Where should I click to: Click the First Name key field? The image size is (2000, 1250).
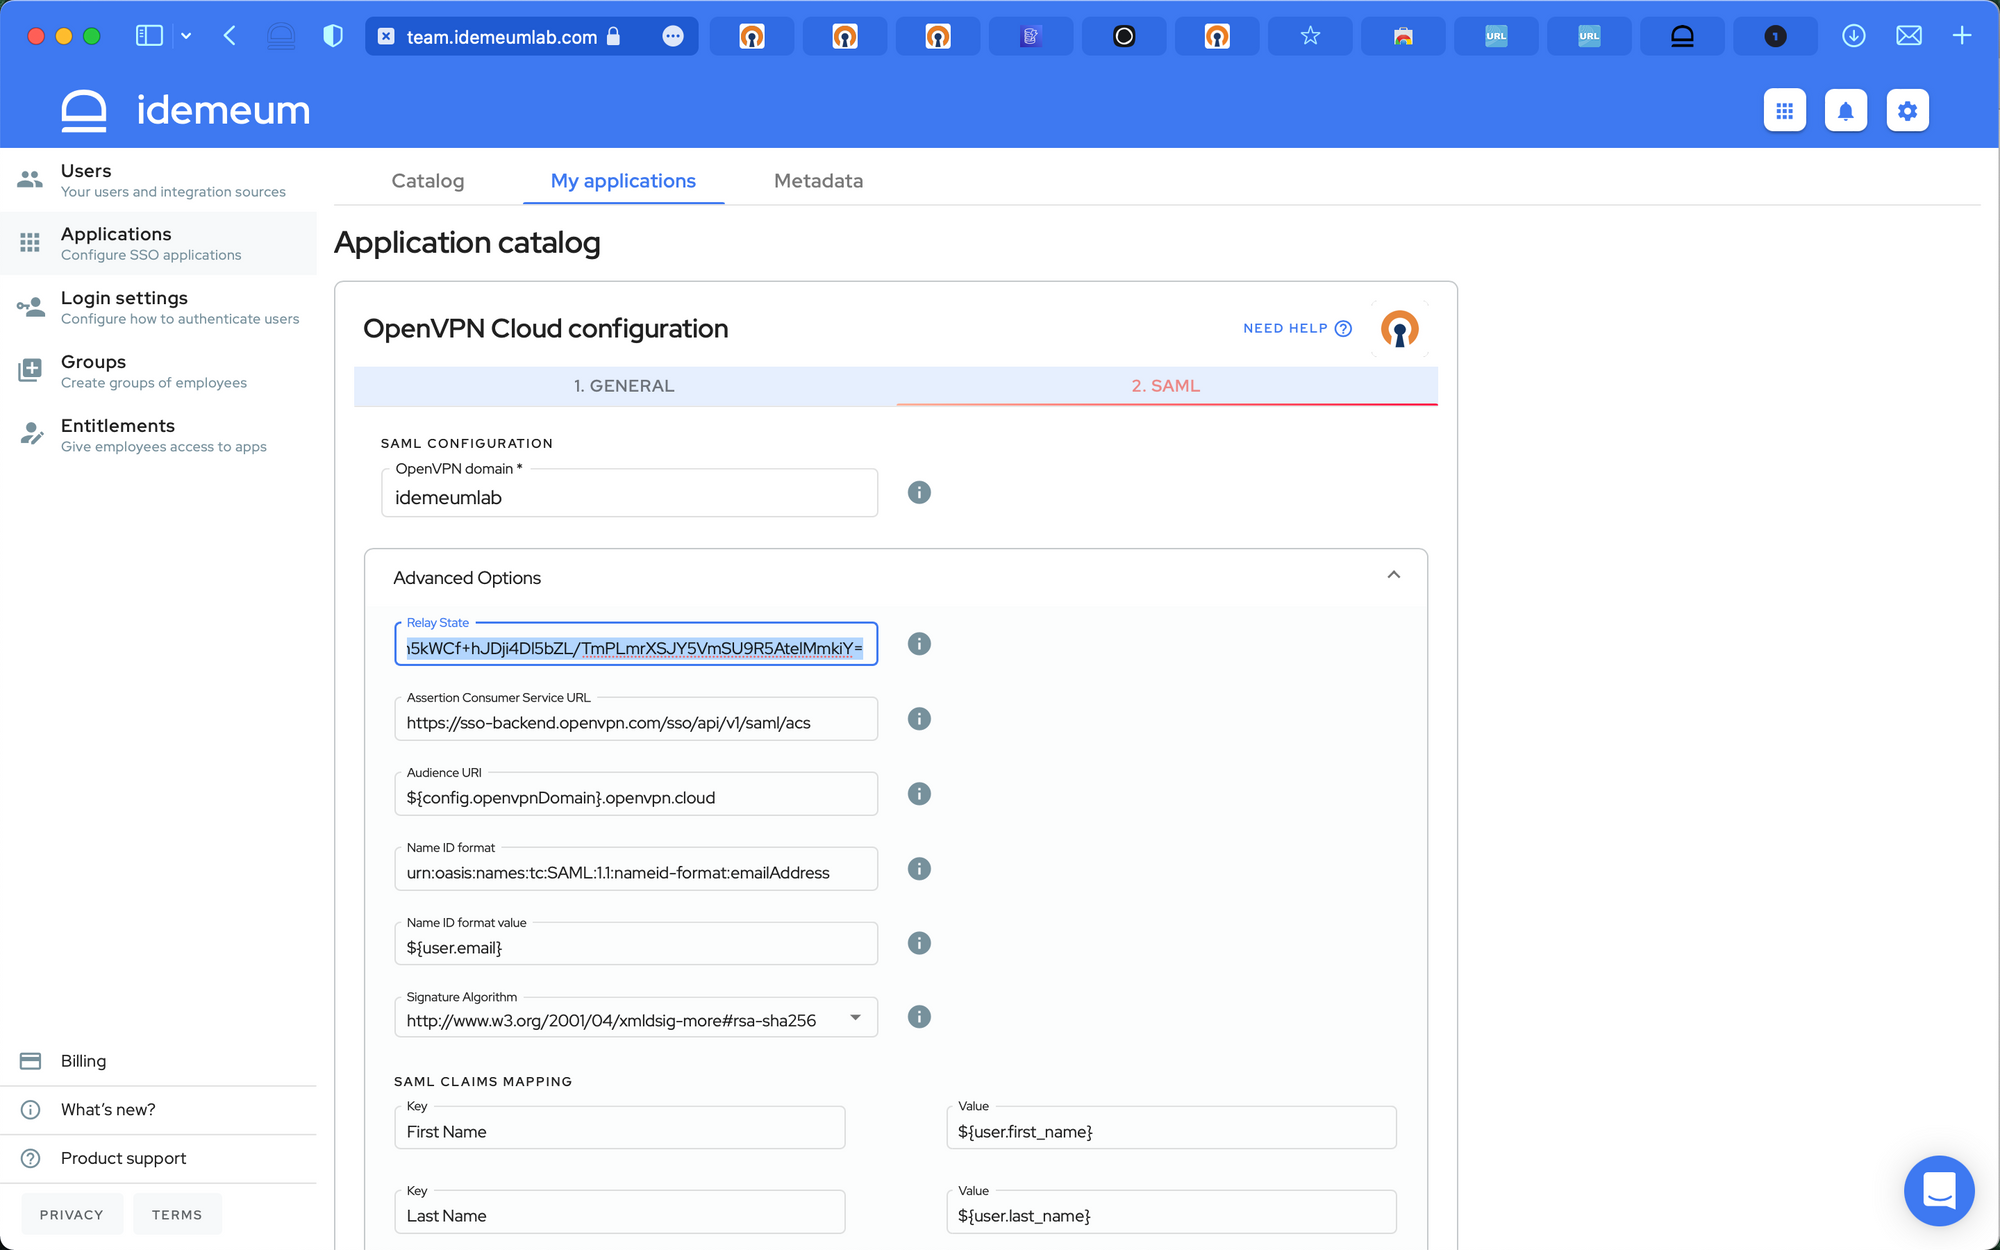click(620, 1128)
